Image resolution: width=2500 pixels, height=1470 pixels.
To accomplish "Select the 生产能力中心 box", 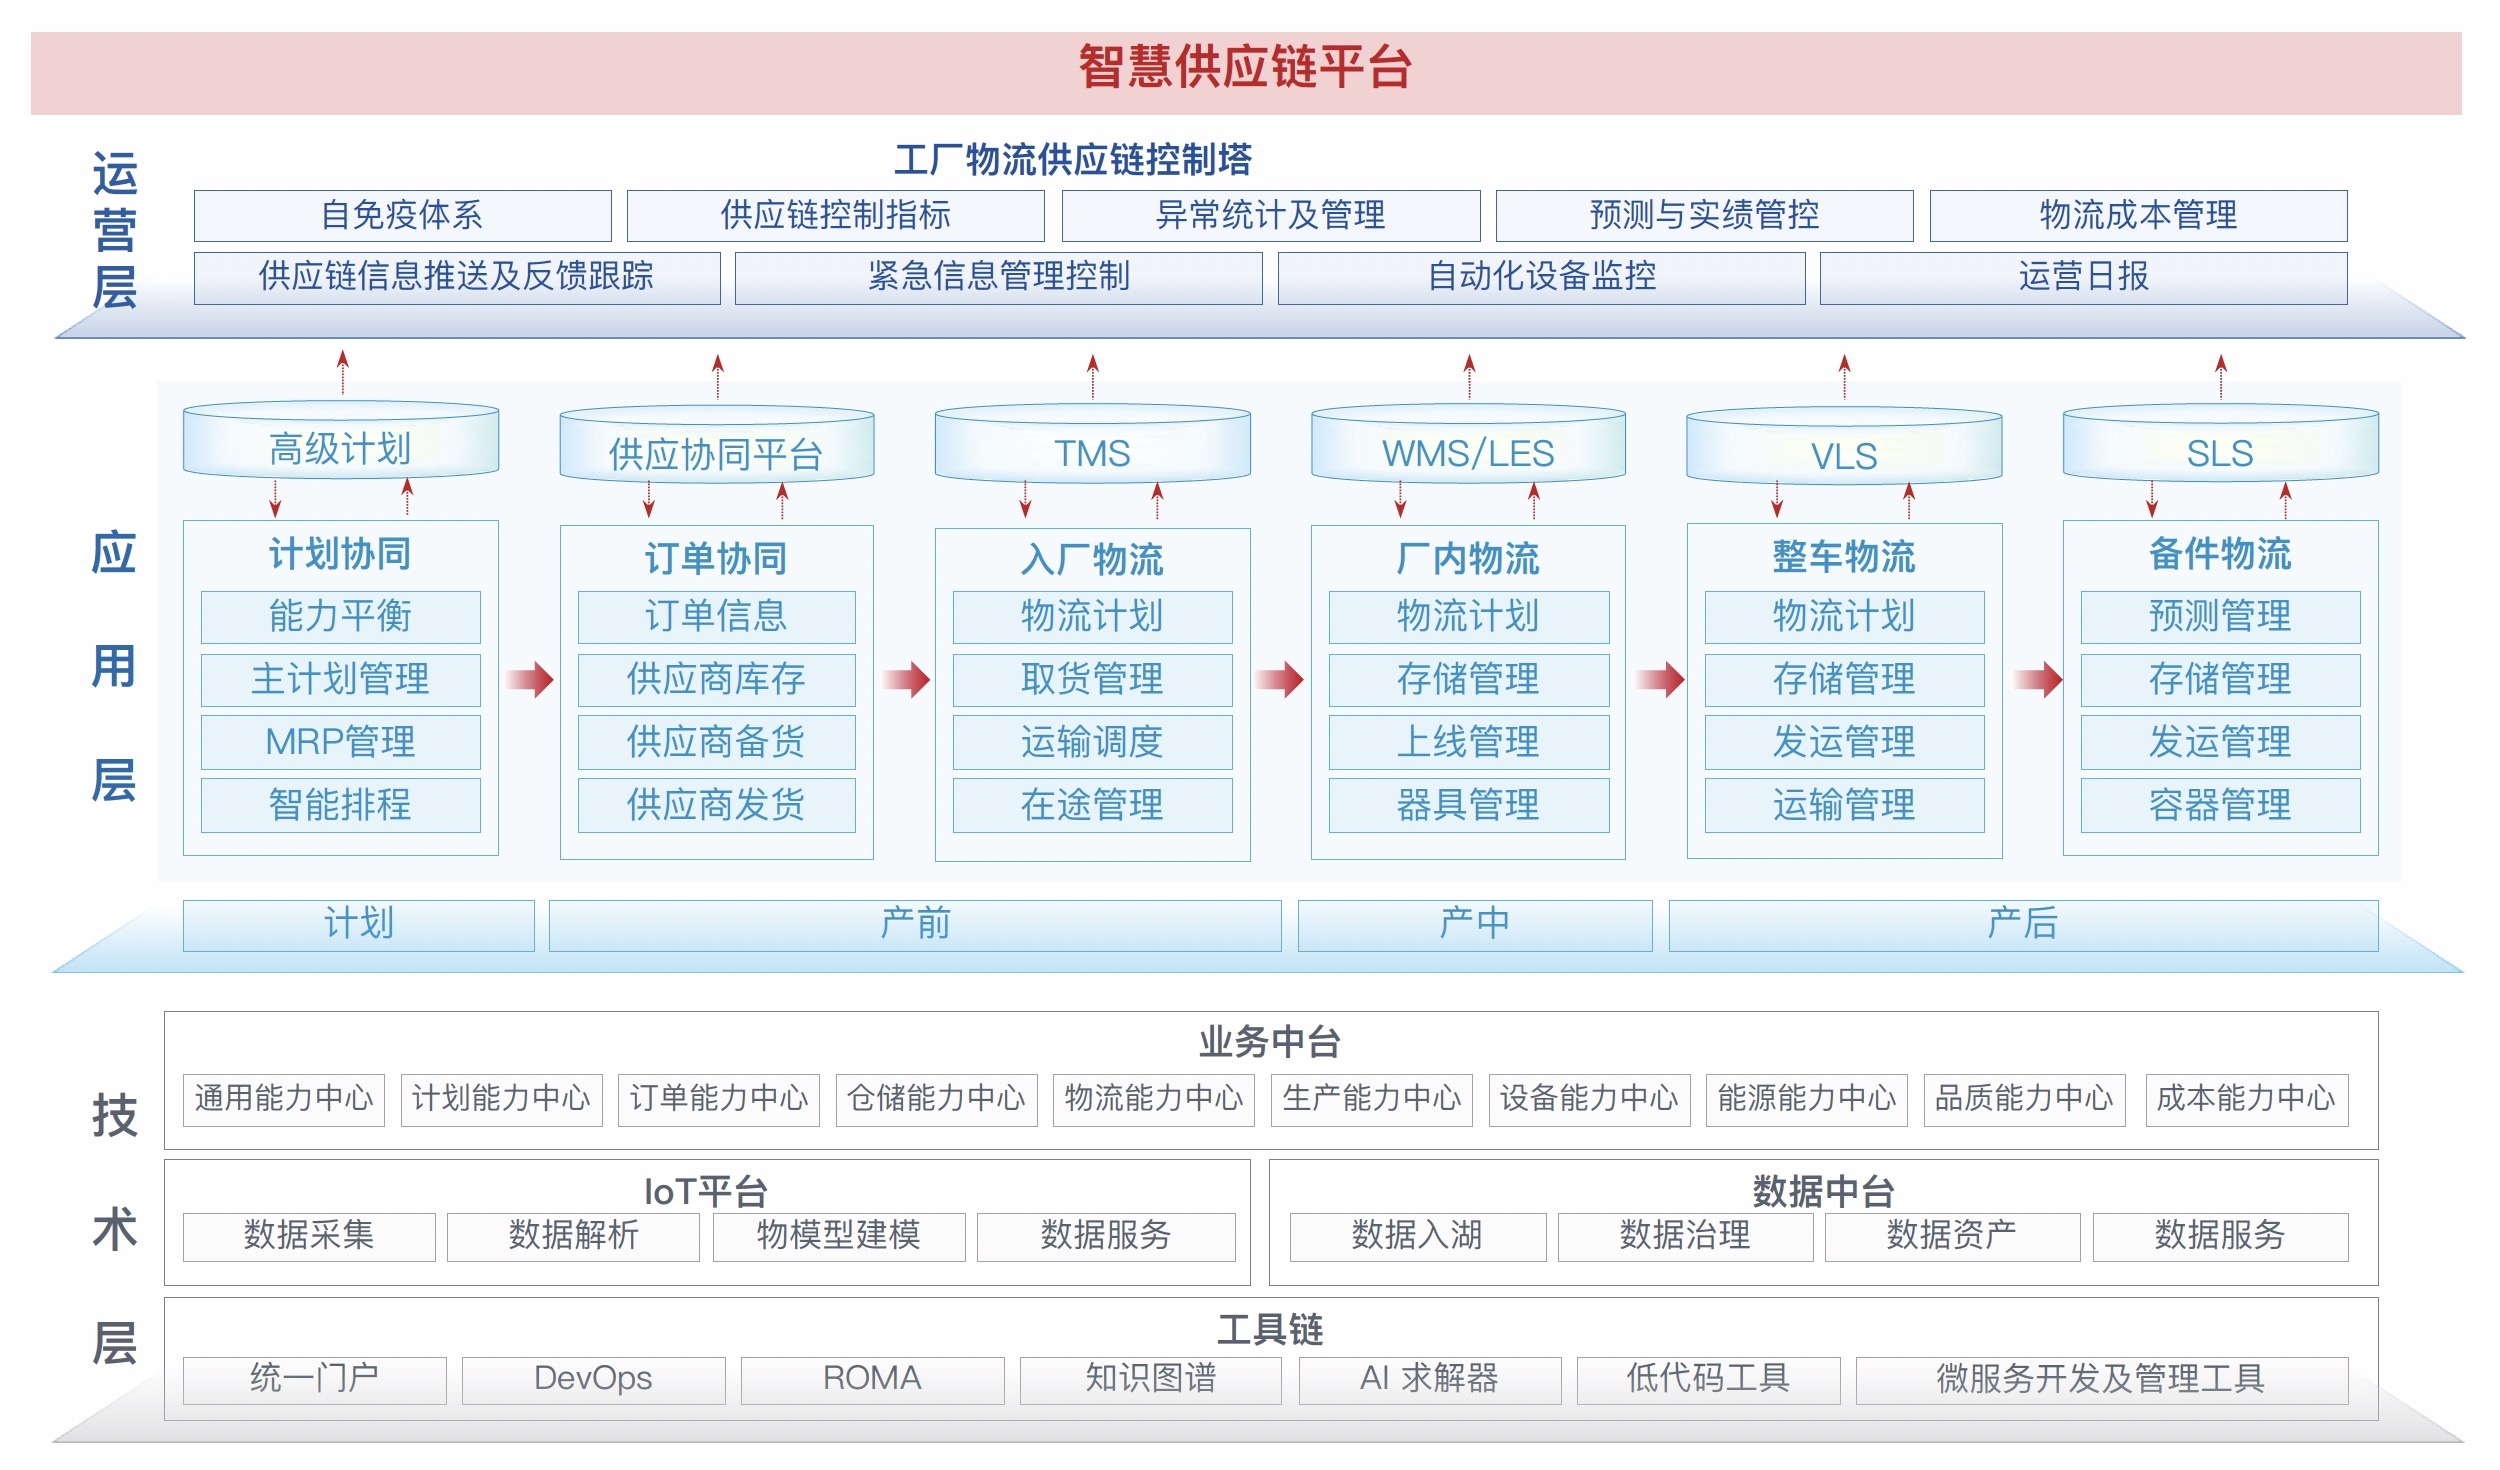I will click(1372, 1099).
